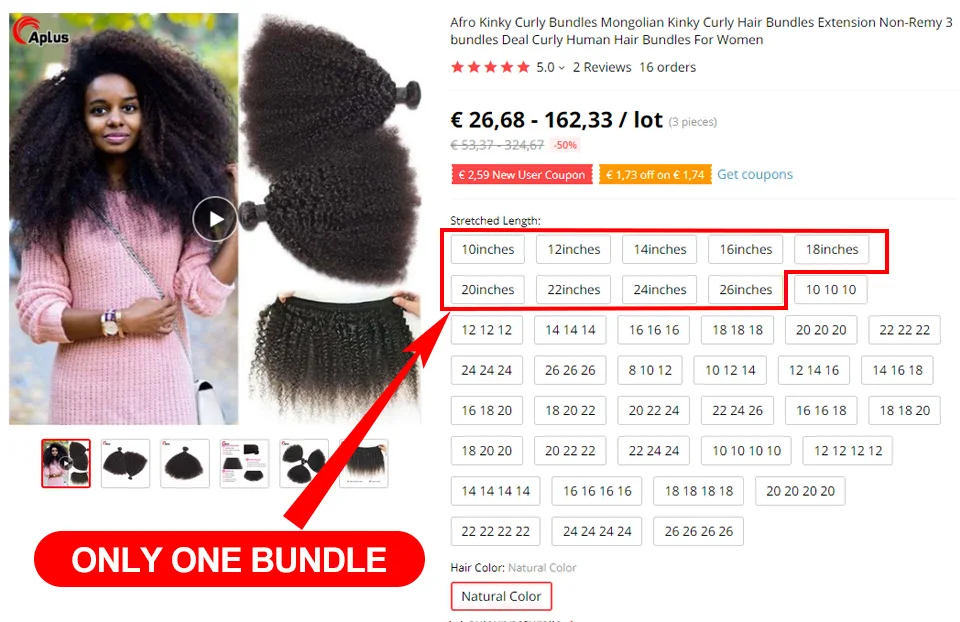Select Natural Color hair color swatch
The width and height of the screenshot is (960, 622).
click(x=501, y=596)
